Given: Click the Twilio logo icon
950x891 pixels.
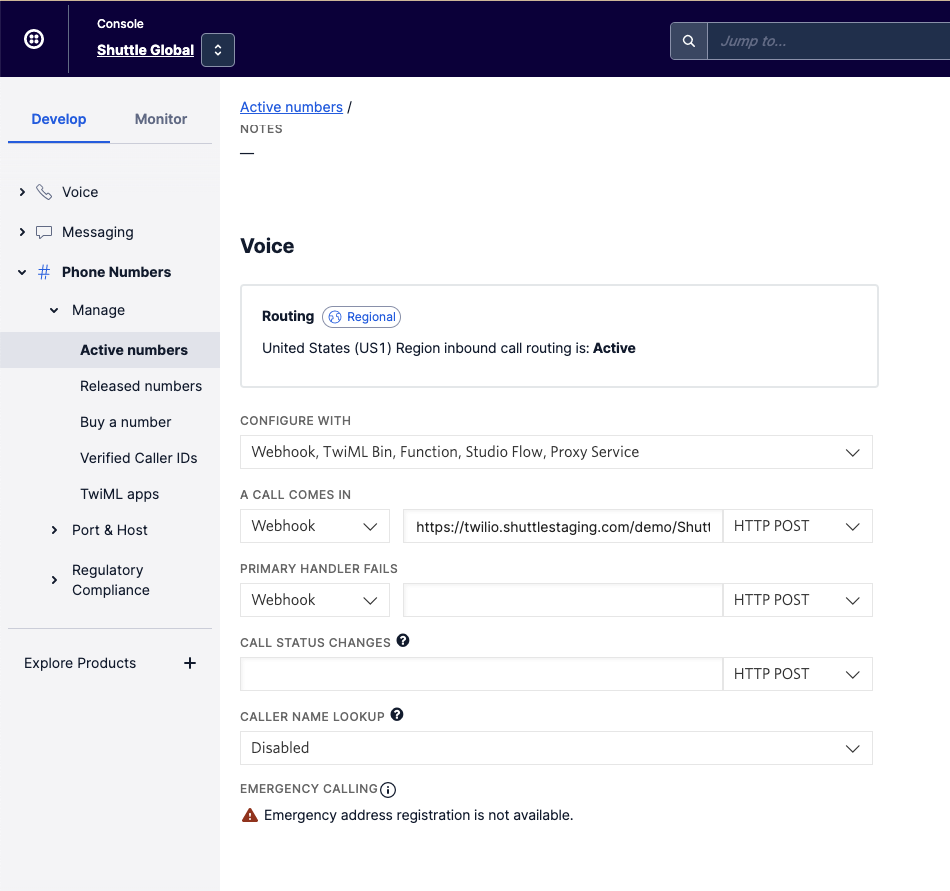Looking at the screenshot, I should click(x=34, y=39).
